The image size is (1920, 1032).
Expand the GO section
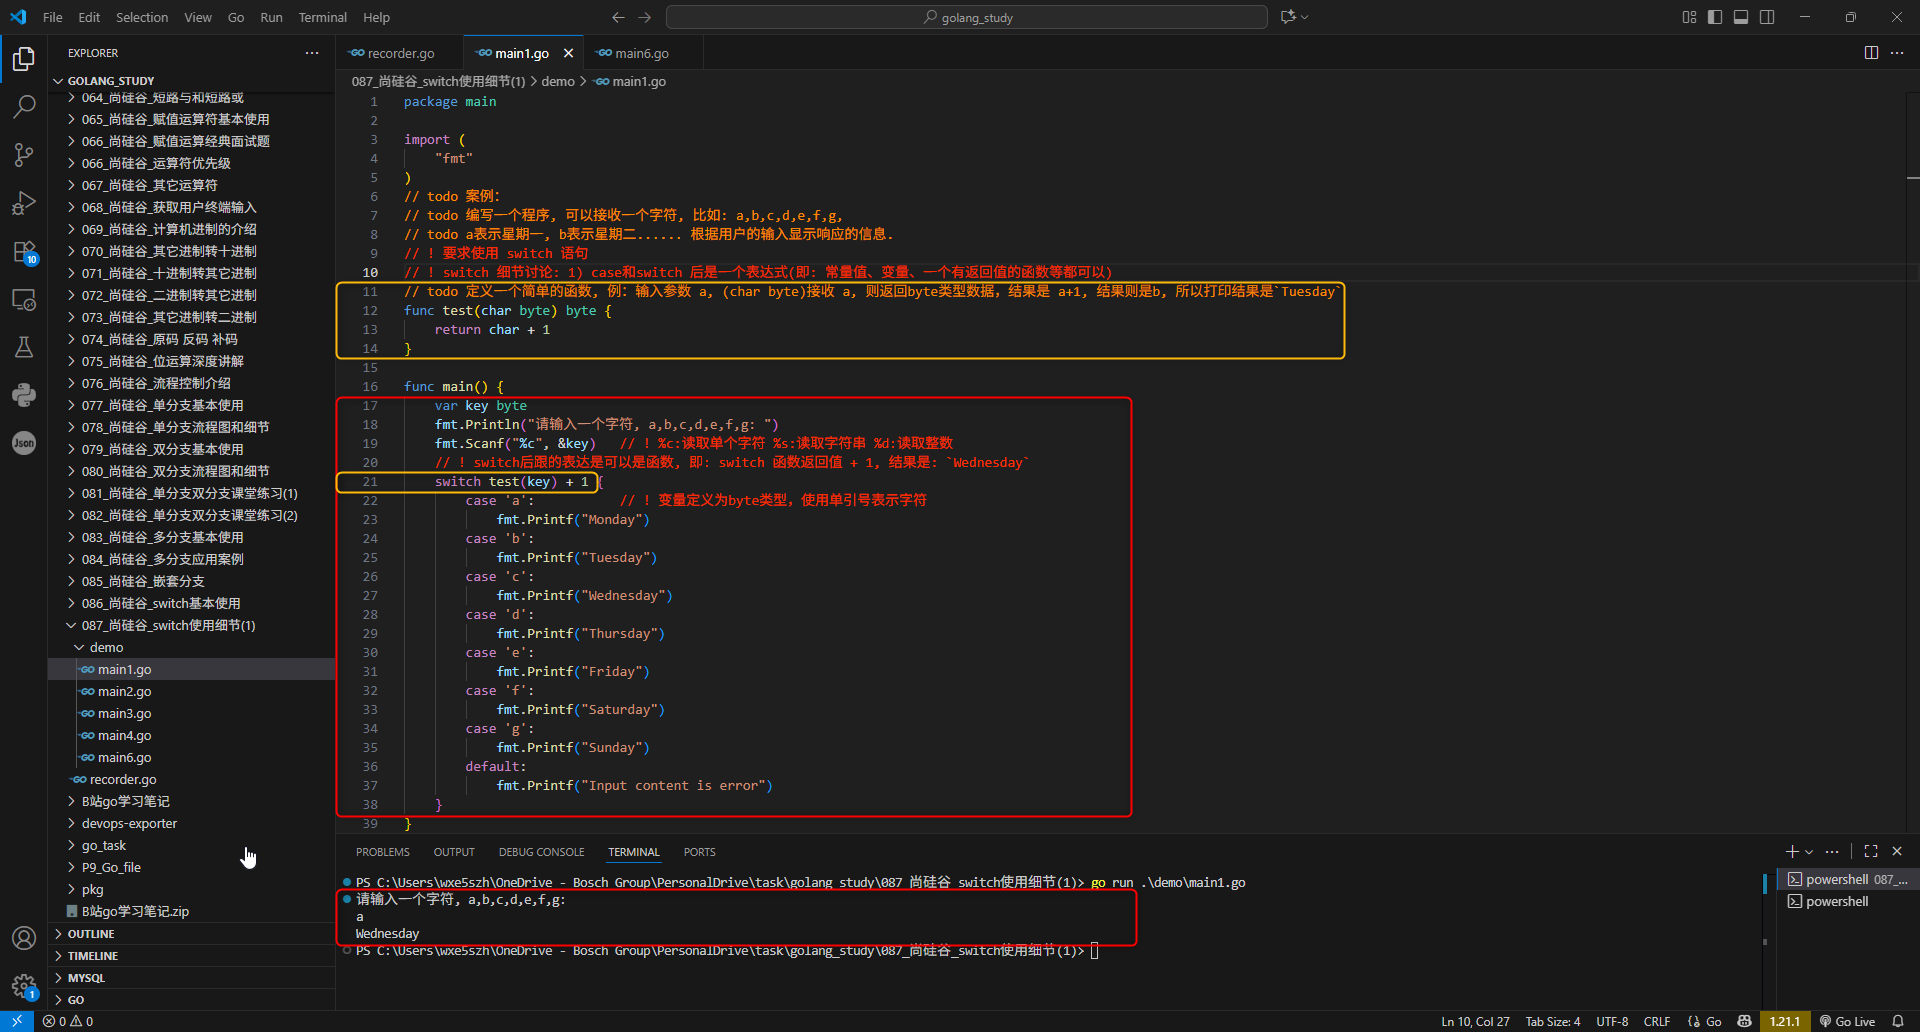tap(191, 1000)
